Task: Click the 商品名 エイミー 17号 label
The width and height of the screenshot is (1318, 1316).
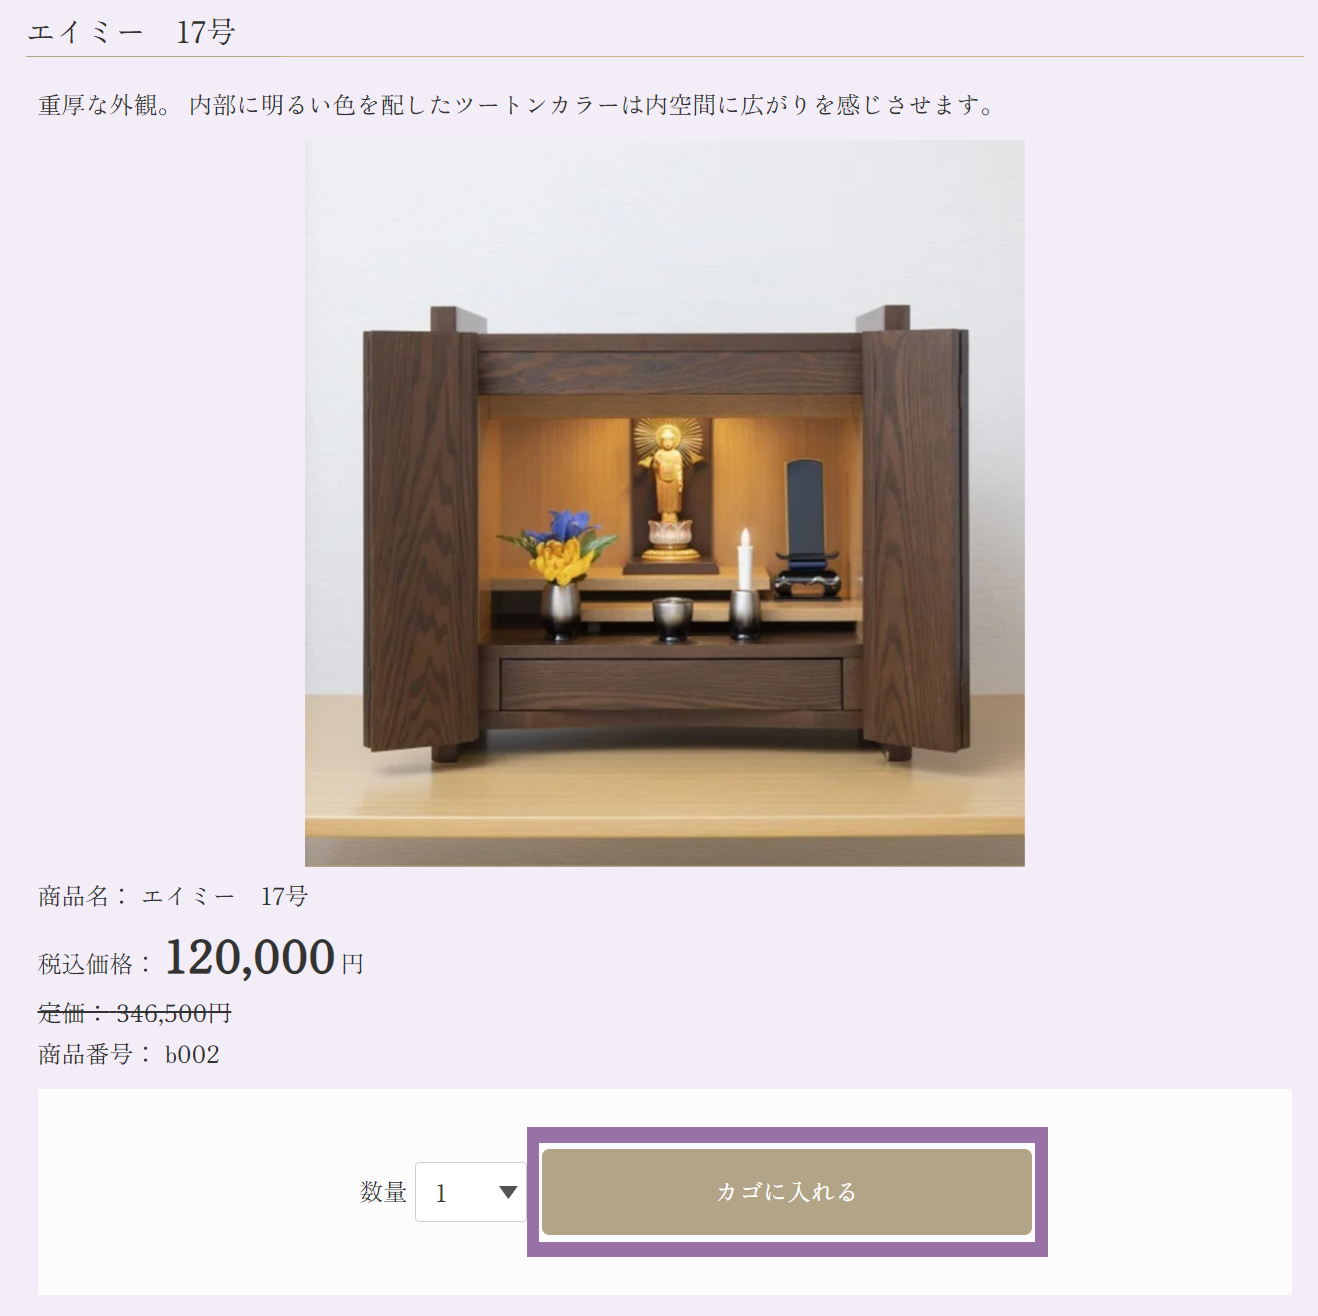Action: coord(173,896)
